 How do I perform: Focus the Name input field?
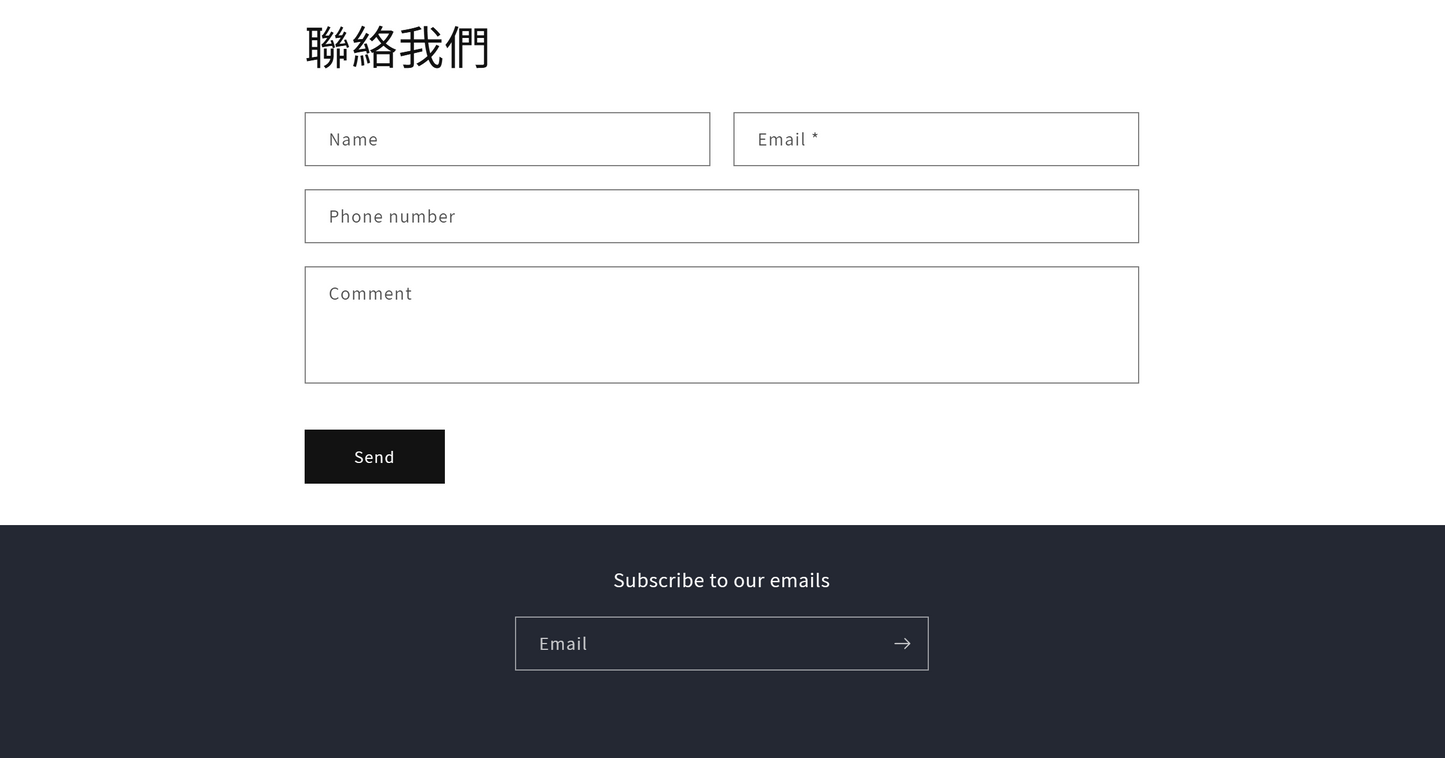tap(507, 139)
